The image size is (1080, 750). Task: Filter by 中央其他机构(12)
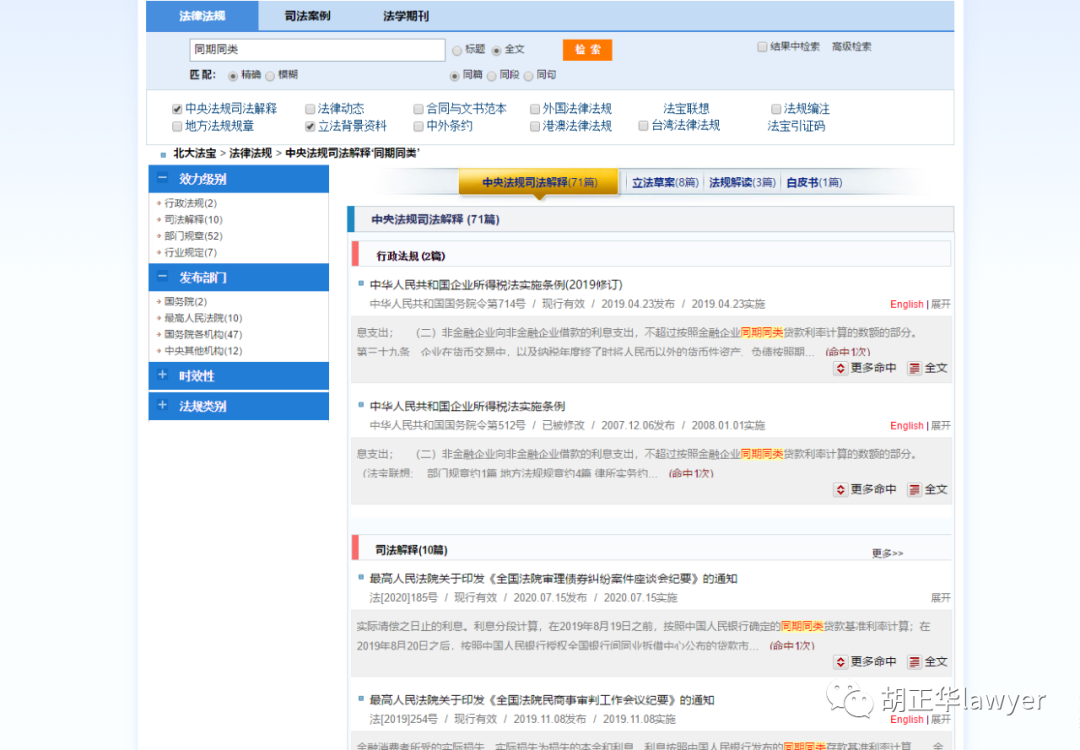[x=203, y=351]
